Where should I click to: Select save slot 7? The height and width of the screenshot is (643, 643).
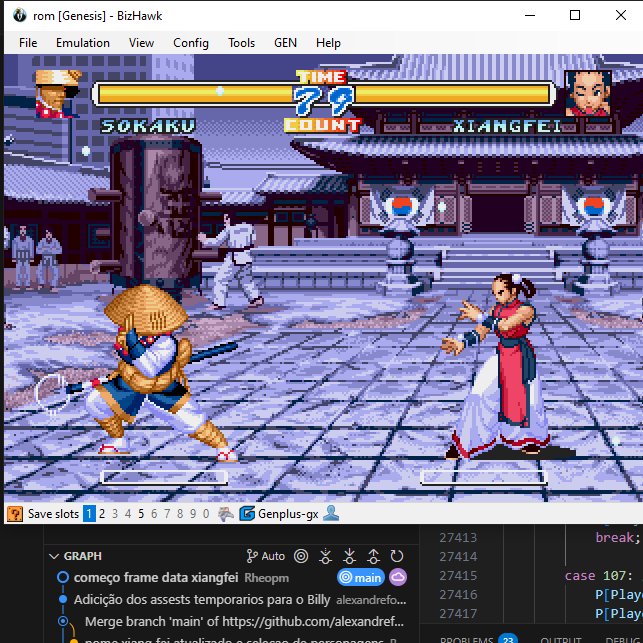(x=167, y=514)
